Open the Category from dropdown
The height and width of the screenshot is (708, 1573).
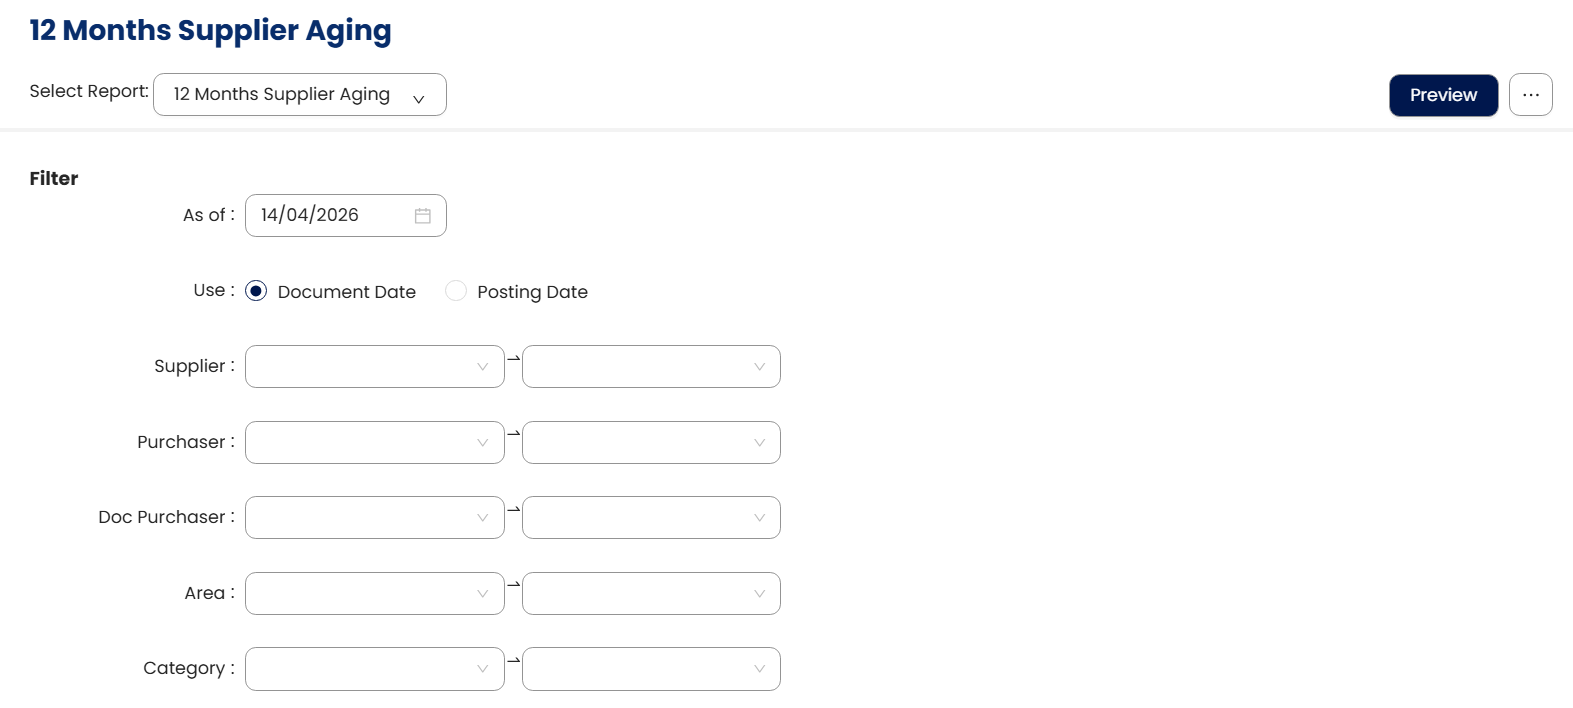[374, 669]
